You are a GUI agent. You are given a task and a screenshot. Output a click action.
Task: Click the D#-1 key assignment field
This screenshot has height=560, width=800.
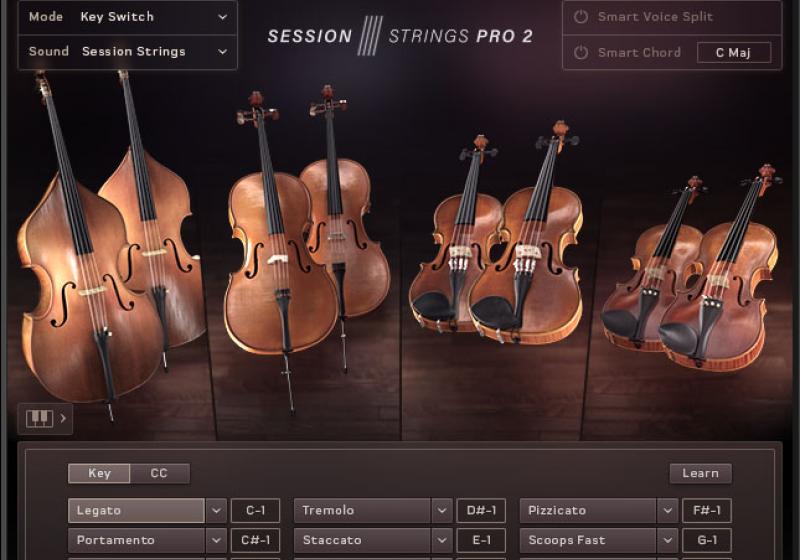pos(481,511)
